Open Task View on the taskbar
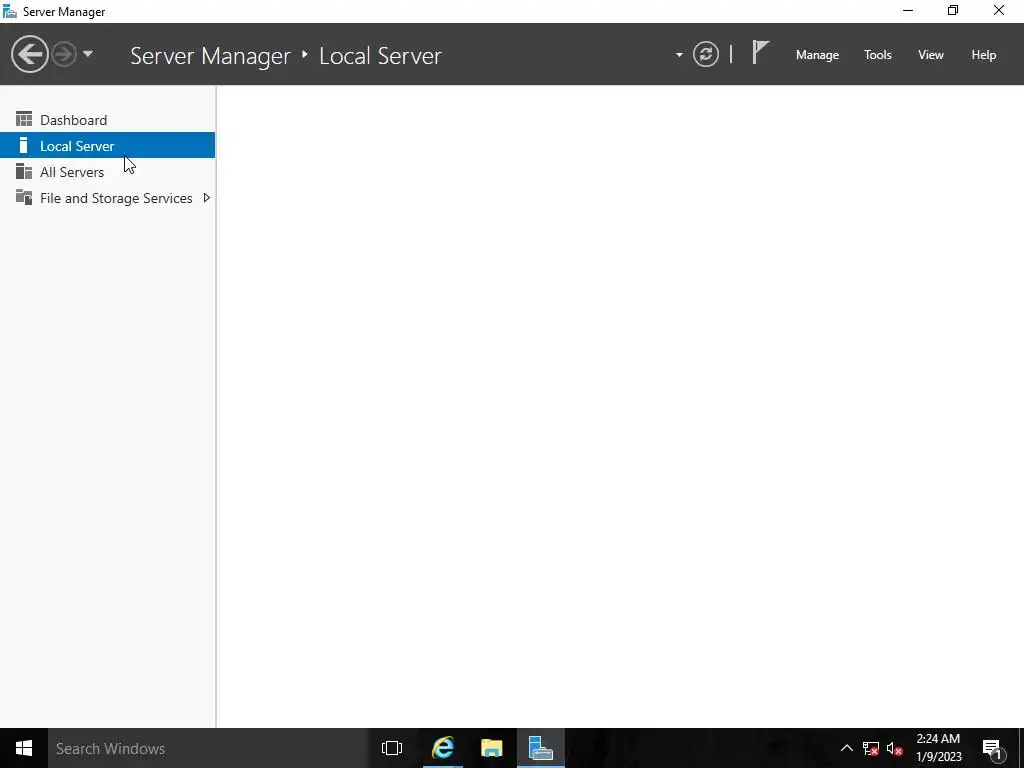 (x=392, y=748)
